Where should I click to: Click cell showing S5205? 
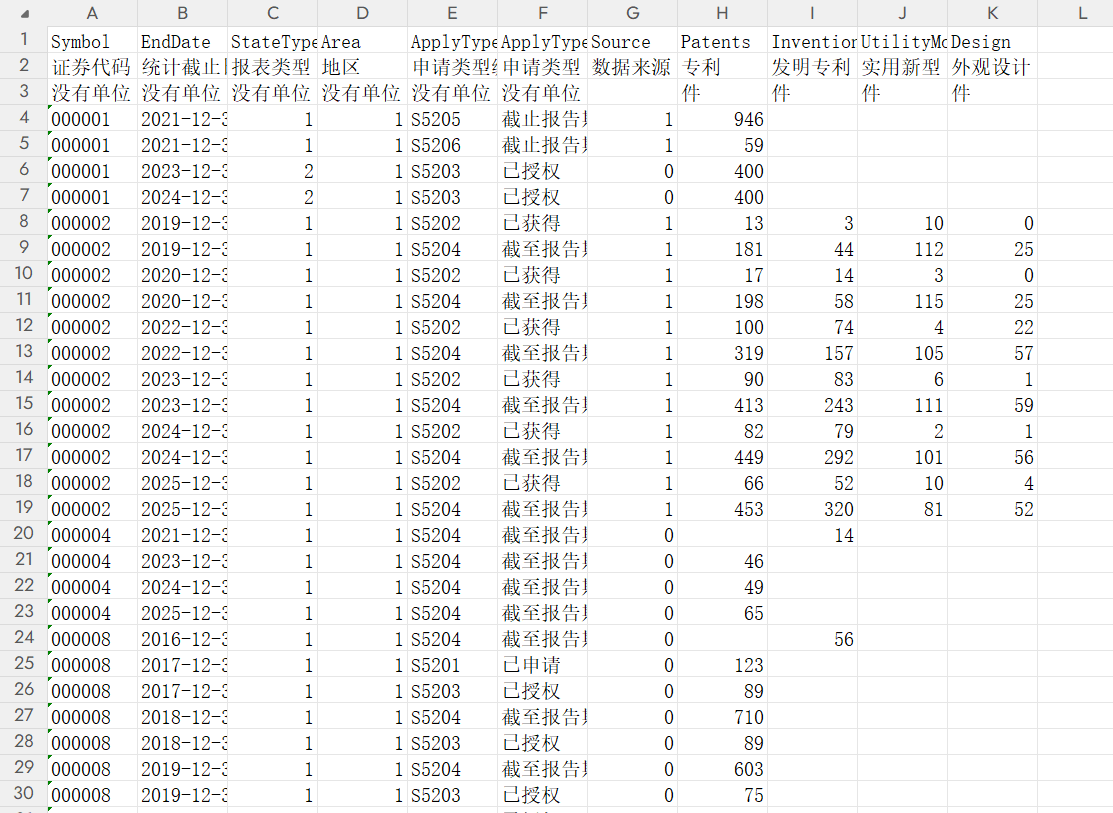[452, 119]
